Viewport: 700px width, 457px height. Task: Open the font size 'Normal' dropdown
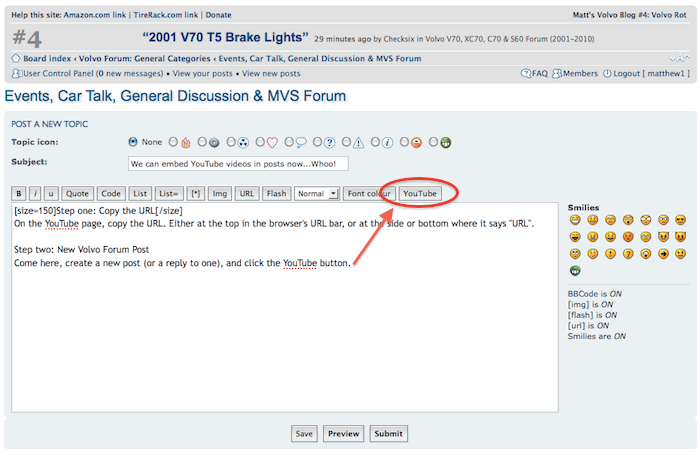[317, 193]
